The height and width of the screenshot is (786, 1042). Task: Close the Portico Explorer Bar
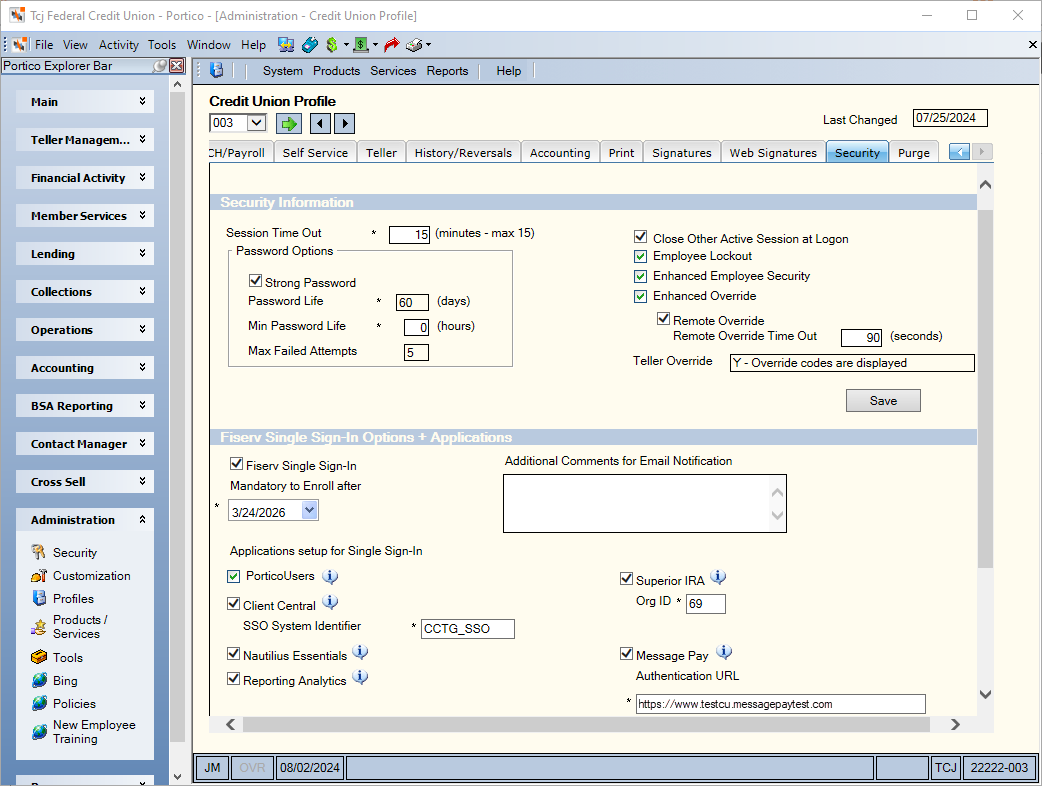(177, 66)
